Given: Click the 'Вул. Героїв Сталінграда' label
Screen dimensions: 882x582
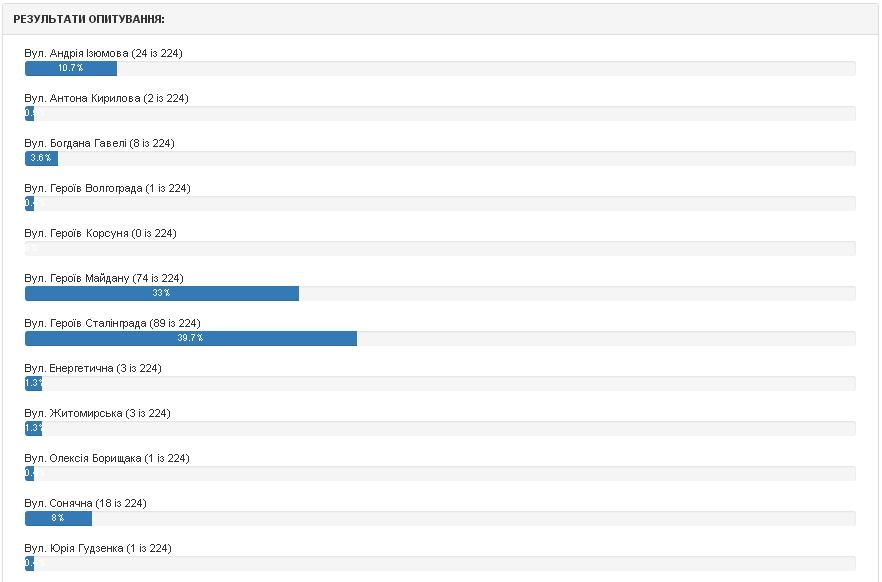Looking at the screenshot, I should point(112,323).
